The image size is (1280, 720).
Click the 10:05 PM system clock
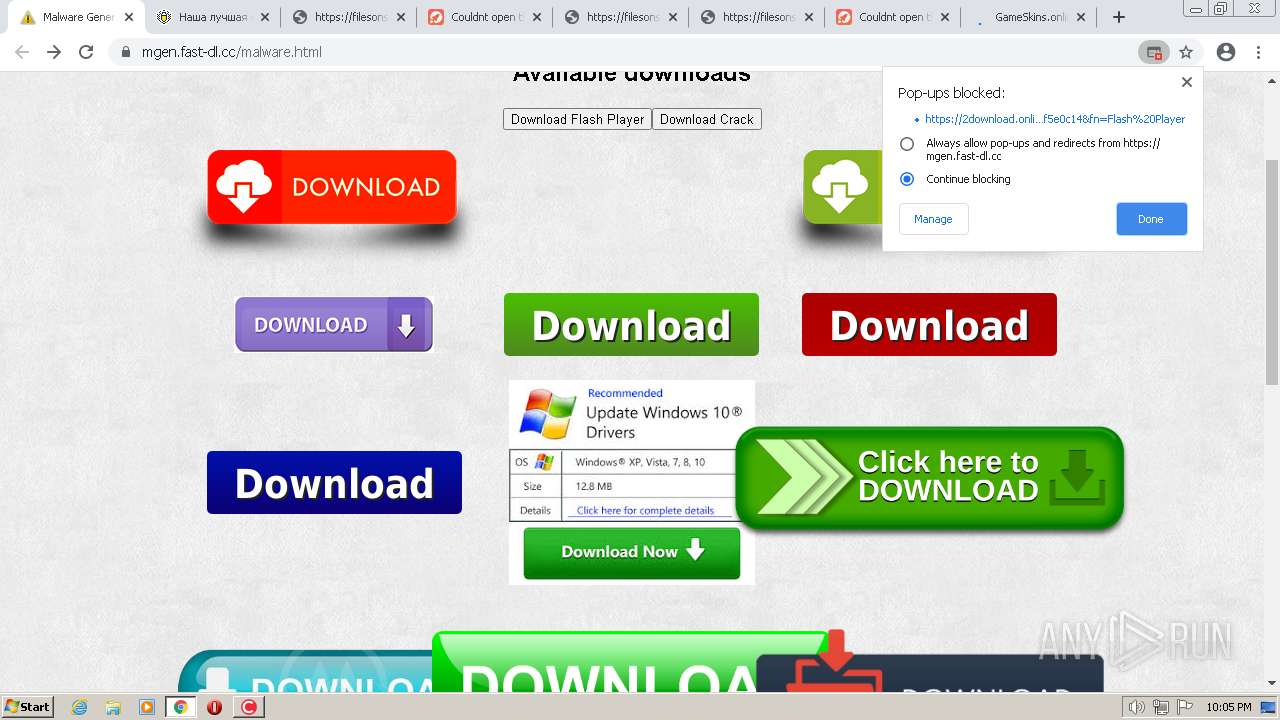1228,707
